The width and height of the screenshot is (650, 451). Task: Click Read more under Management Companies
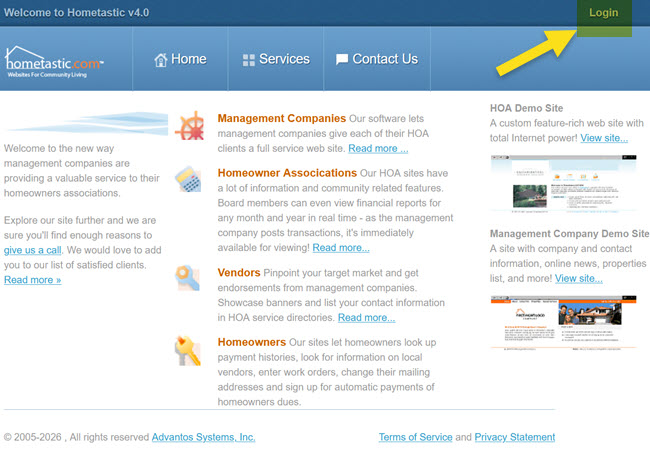point(378,149)
